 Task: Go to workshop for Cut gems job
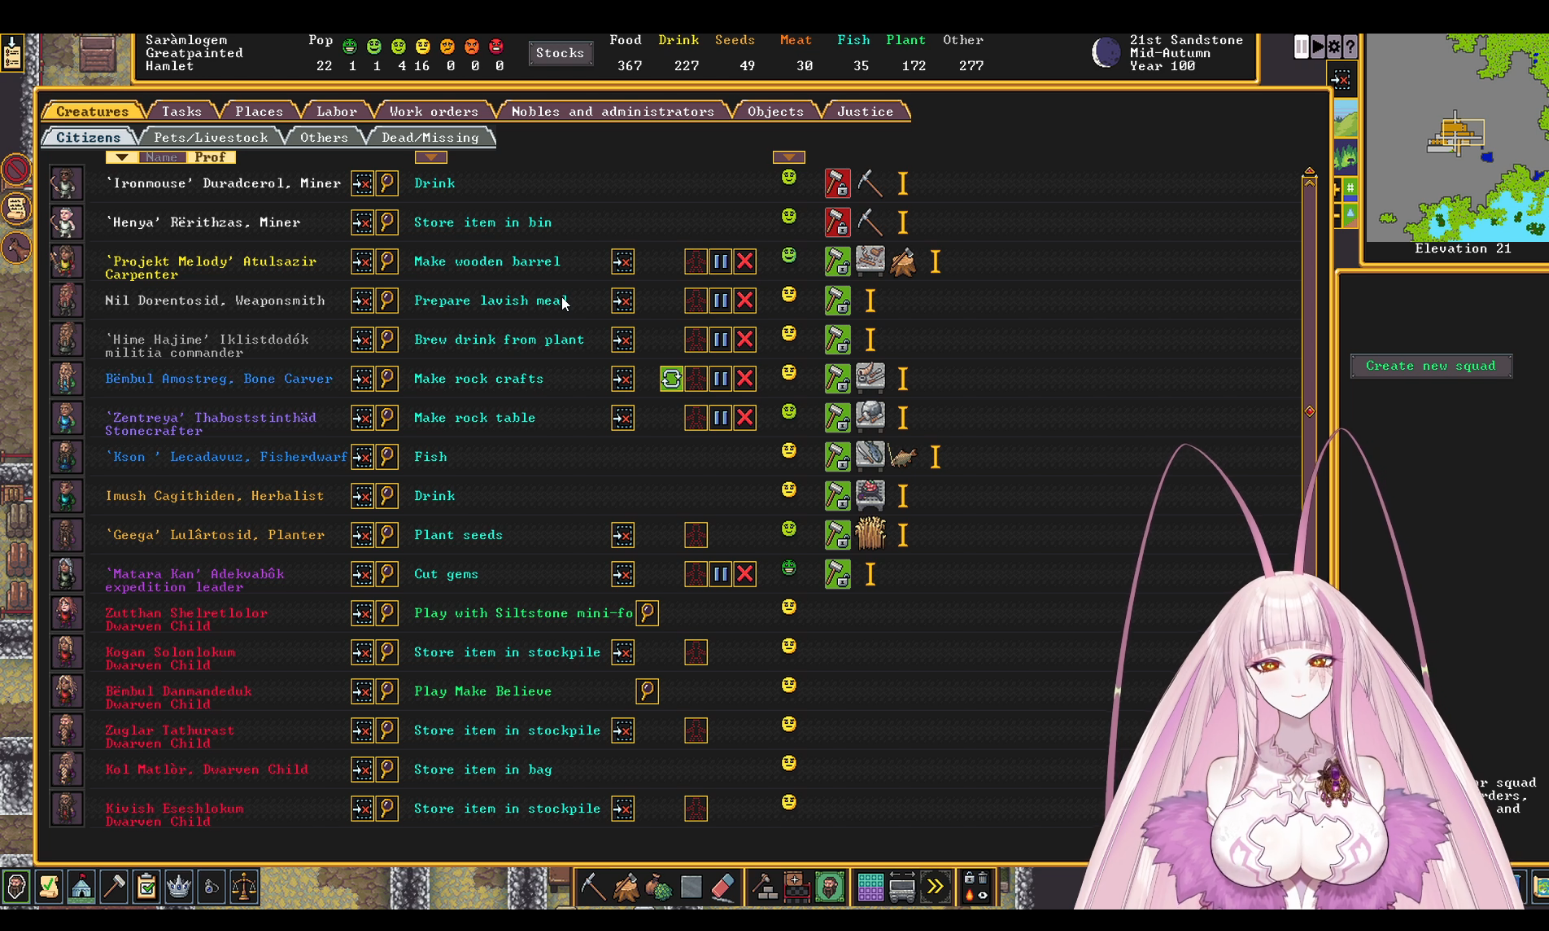pos(623,574)
